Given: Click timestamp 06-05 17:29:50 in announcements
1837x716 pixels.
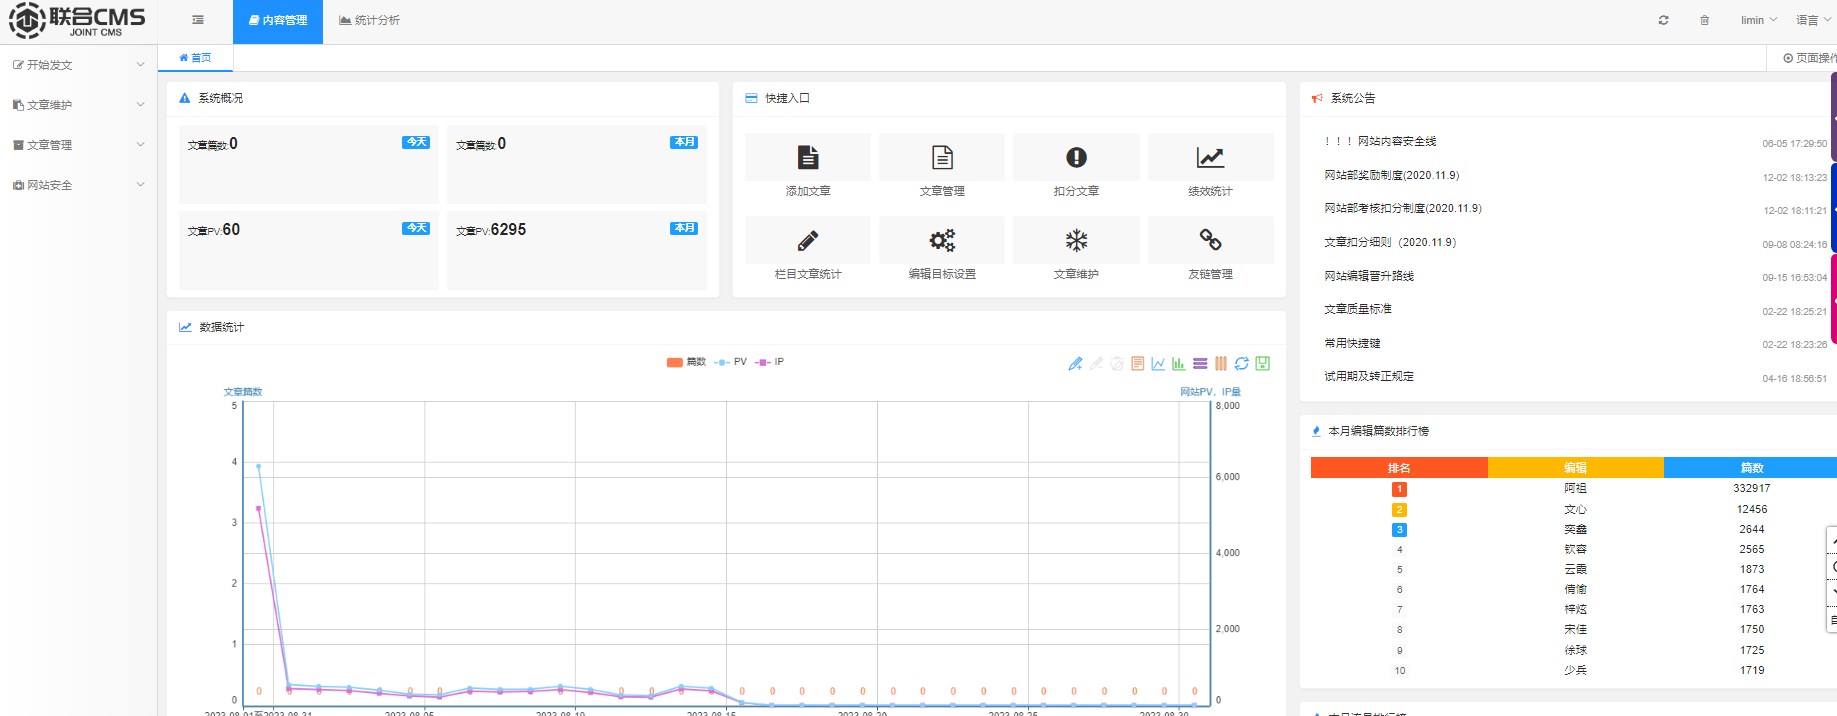Looking at the screenshot, I should point(1794,144).
